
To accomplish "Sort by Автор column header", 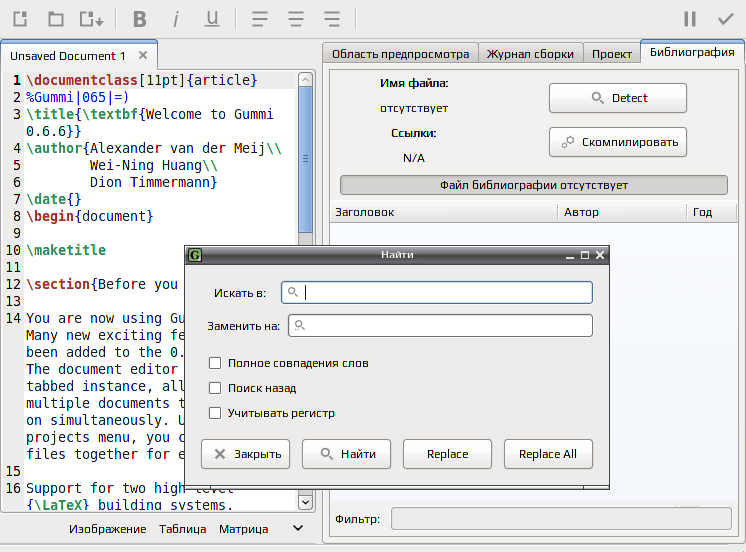I will (x=622, y=212).
